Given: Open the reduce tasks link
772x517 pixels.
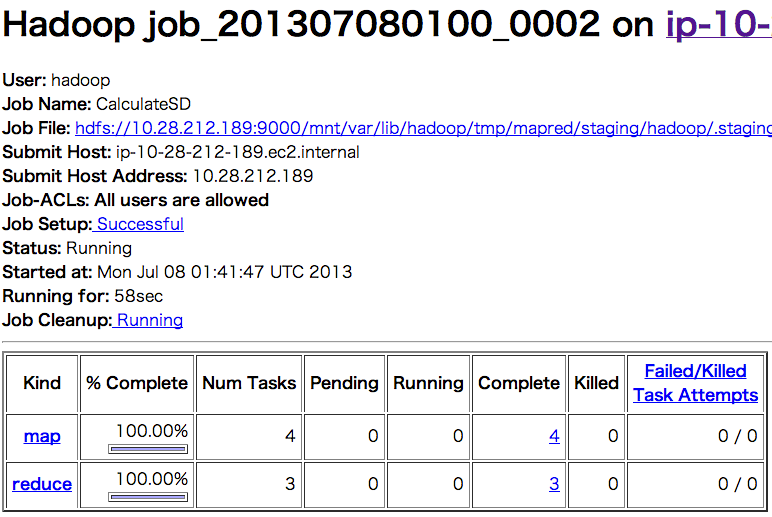Looking at the screenshot, I should point(42,484).
